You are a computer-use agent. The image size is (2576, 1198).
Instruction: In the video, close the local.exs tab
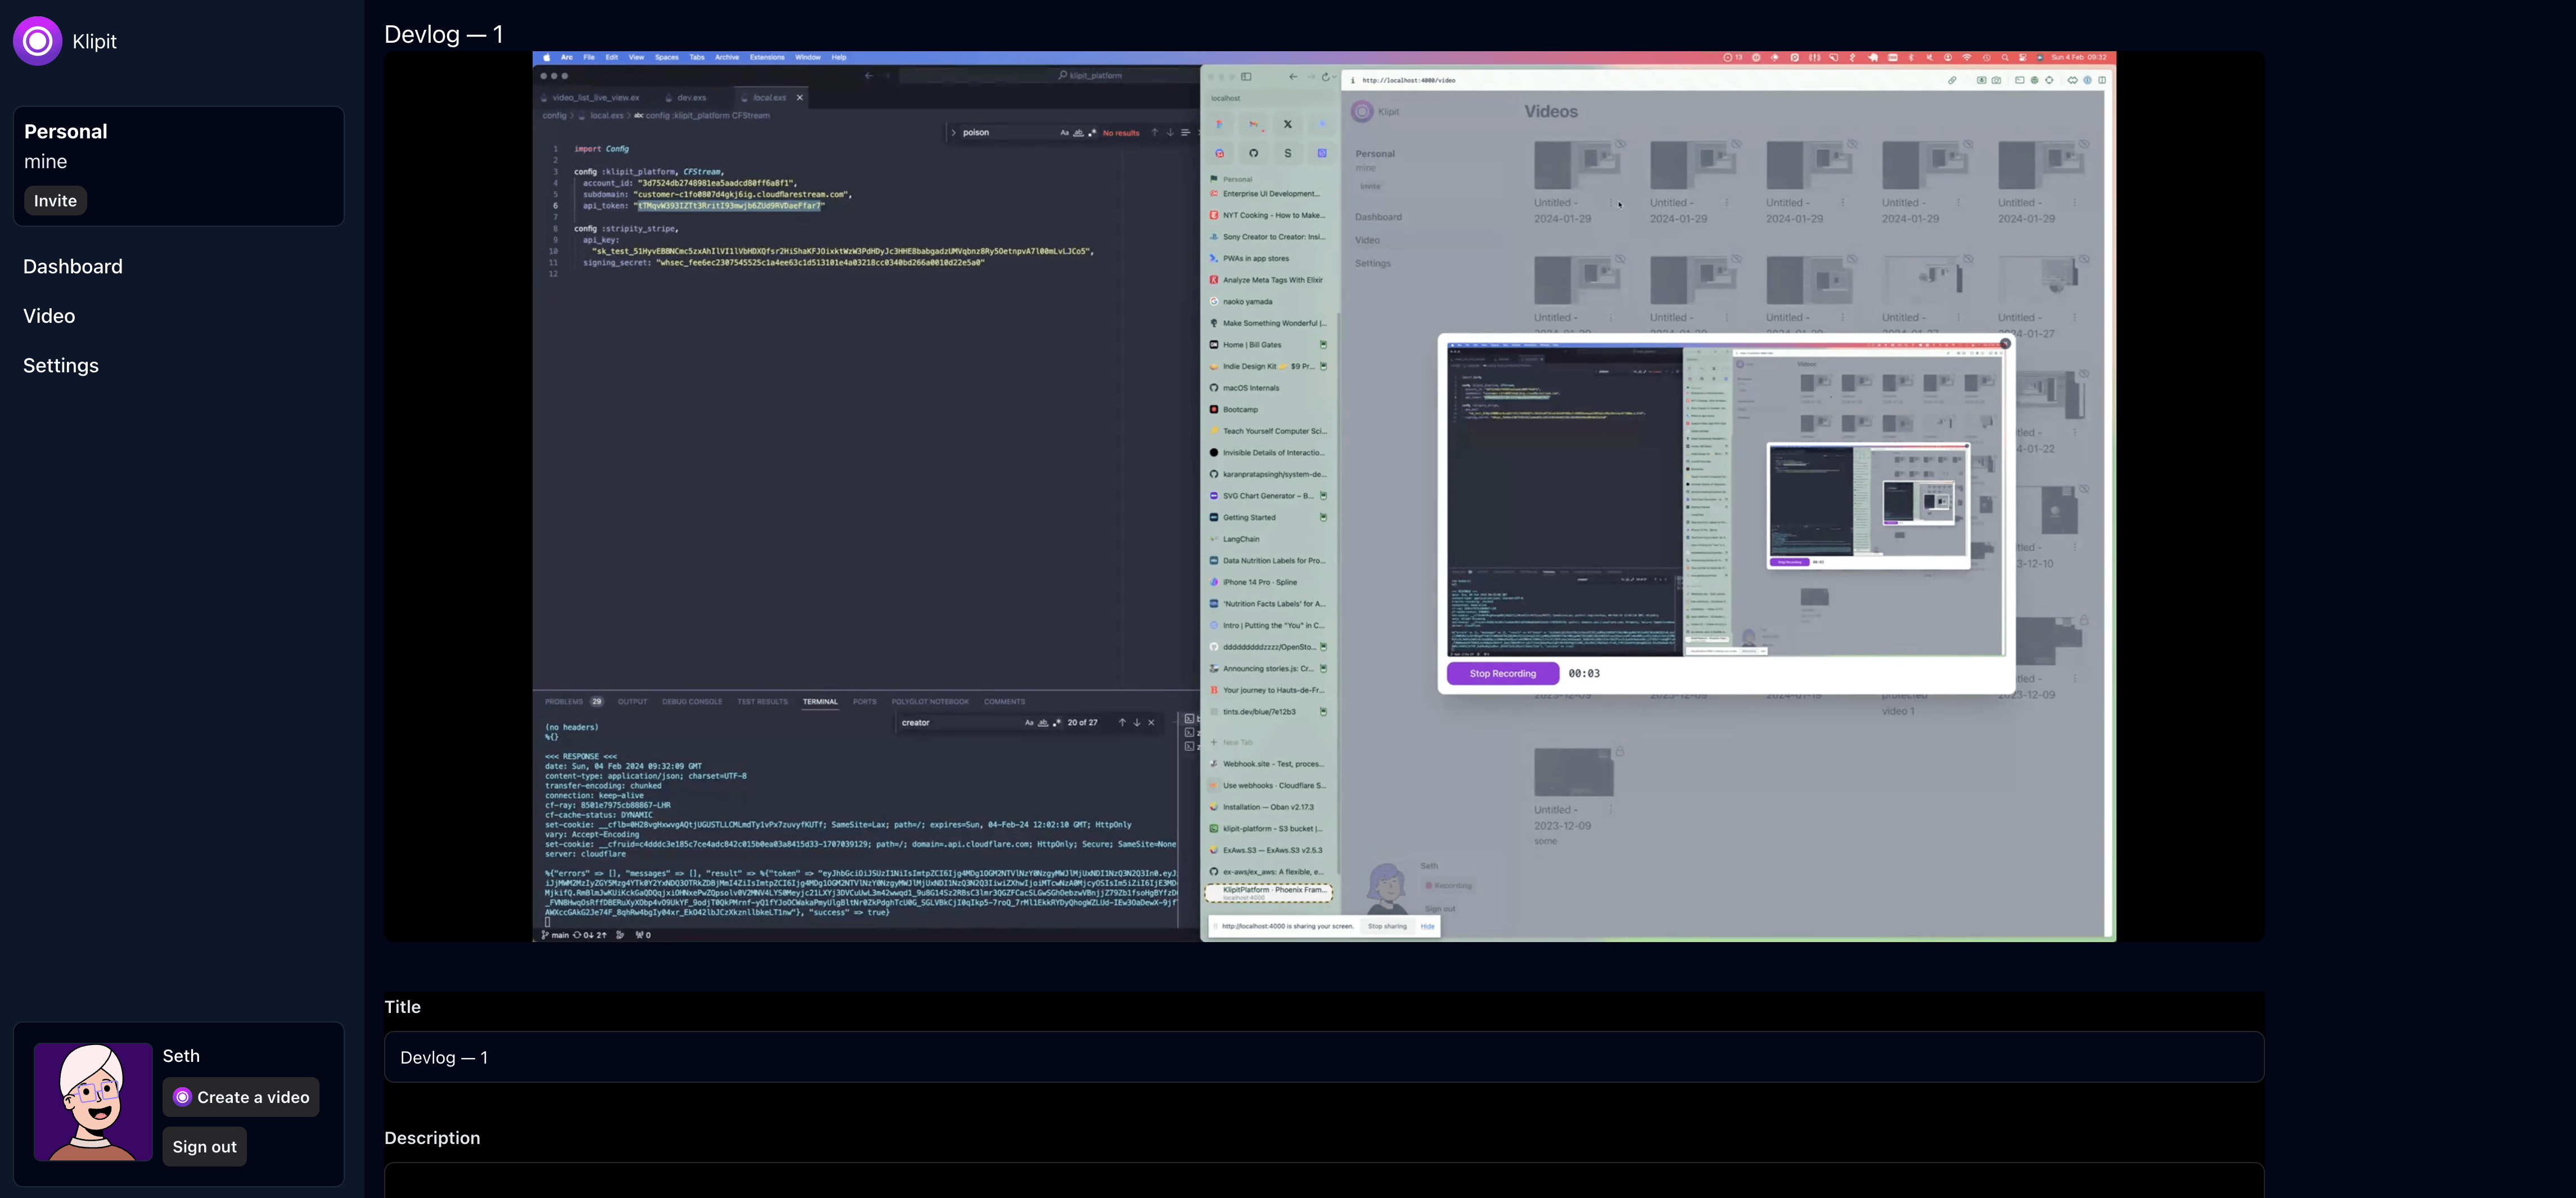click(800, 98)
